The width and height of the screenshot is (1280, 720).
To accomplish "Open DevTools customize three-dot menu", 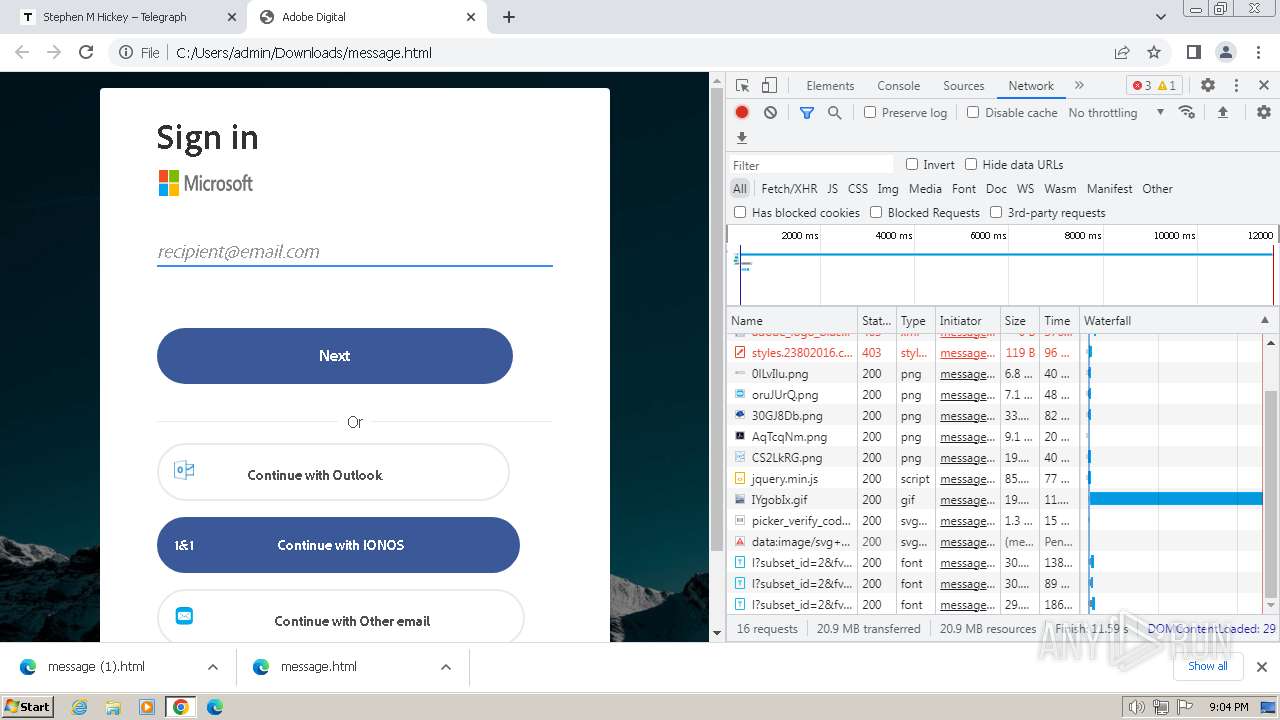I will 1236,86.
